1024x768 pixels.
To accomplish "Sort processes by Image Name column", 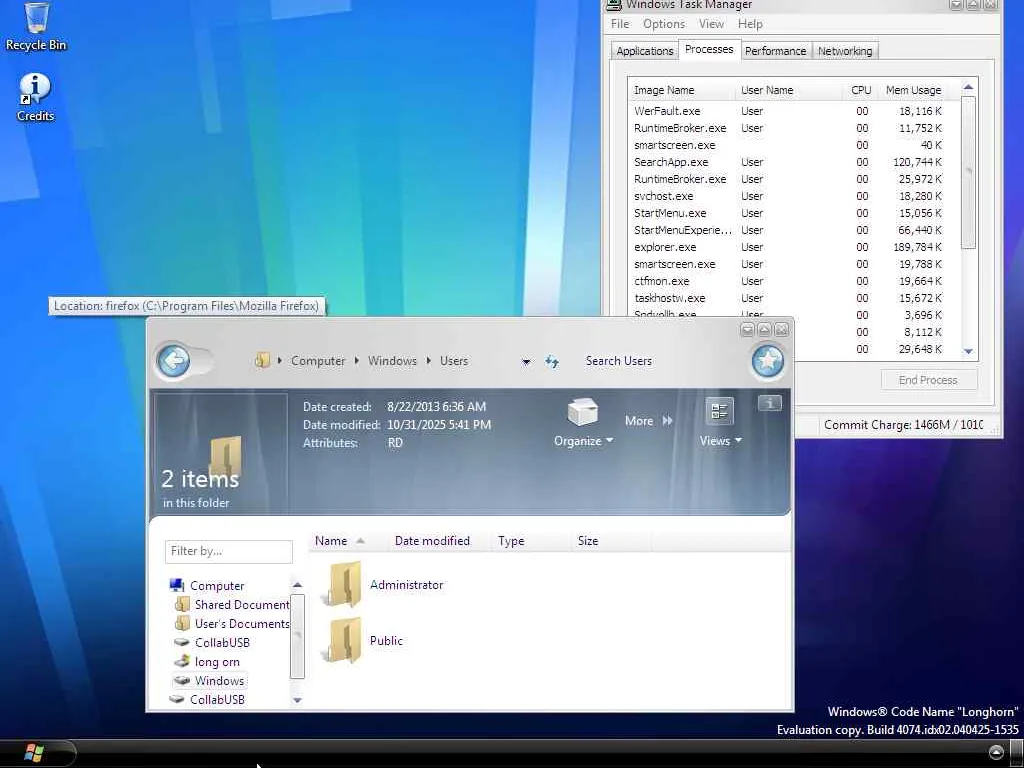I will coord(681,90).
